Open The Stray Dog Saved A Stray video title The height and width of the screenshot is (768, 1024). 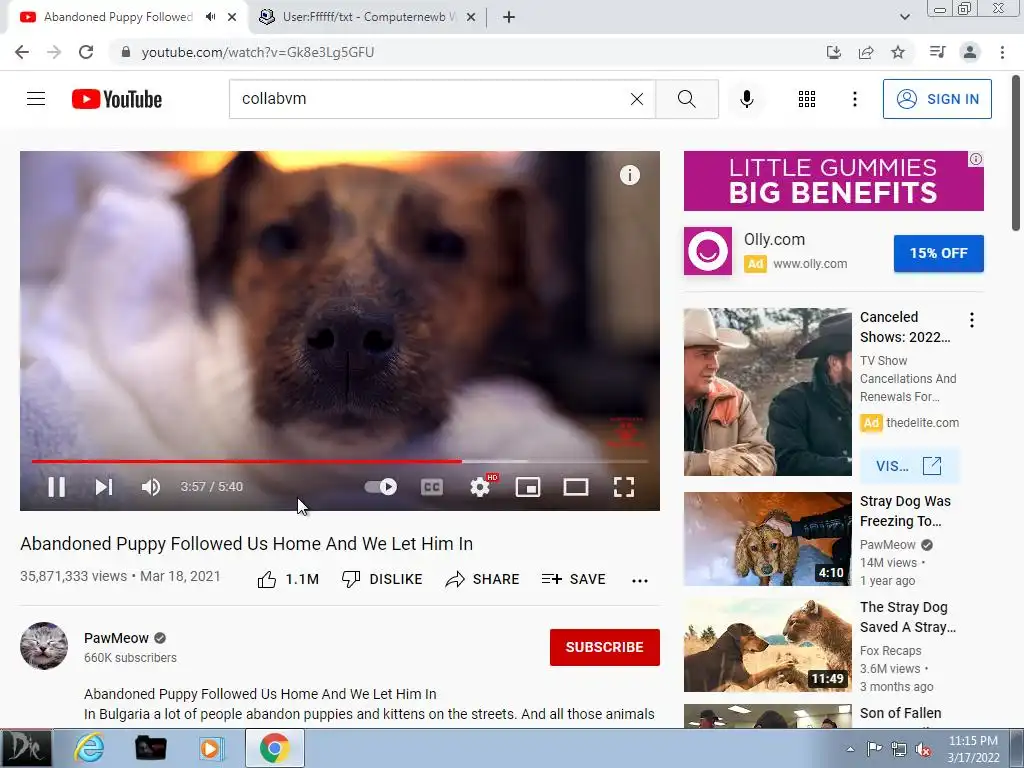click(x=908, y=617)
